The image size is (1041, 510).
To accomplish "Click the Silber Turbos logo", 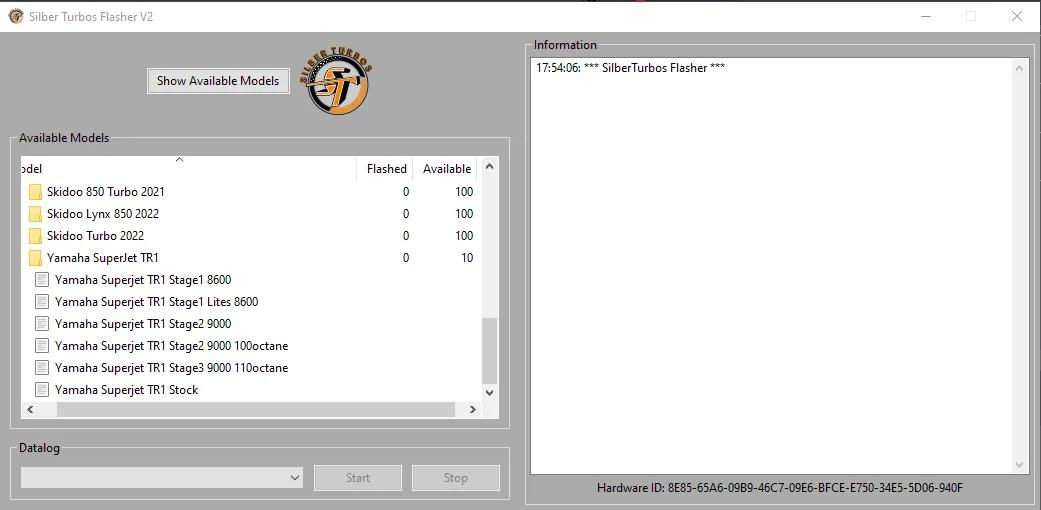I will pos(338,80).
